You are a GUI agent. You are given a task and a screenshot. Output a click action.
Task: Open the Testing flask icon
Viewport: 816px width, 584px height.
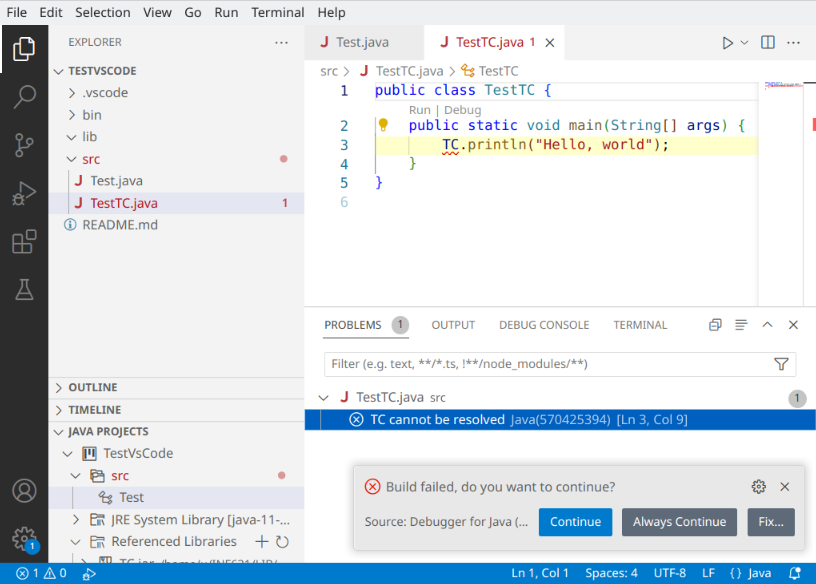(24, 289)
